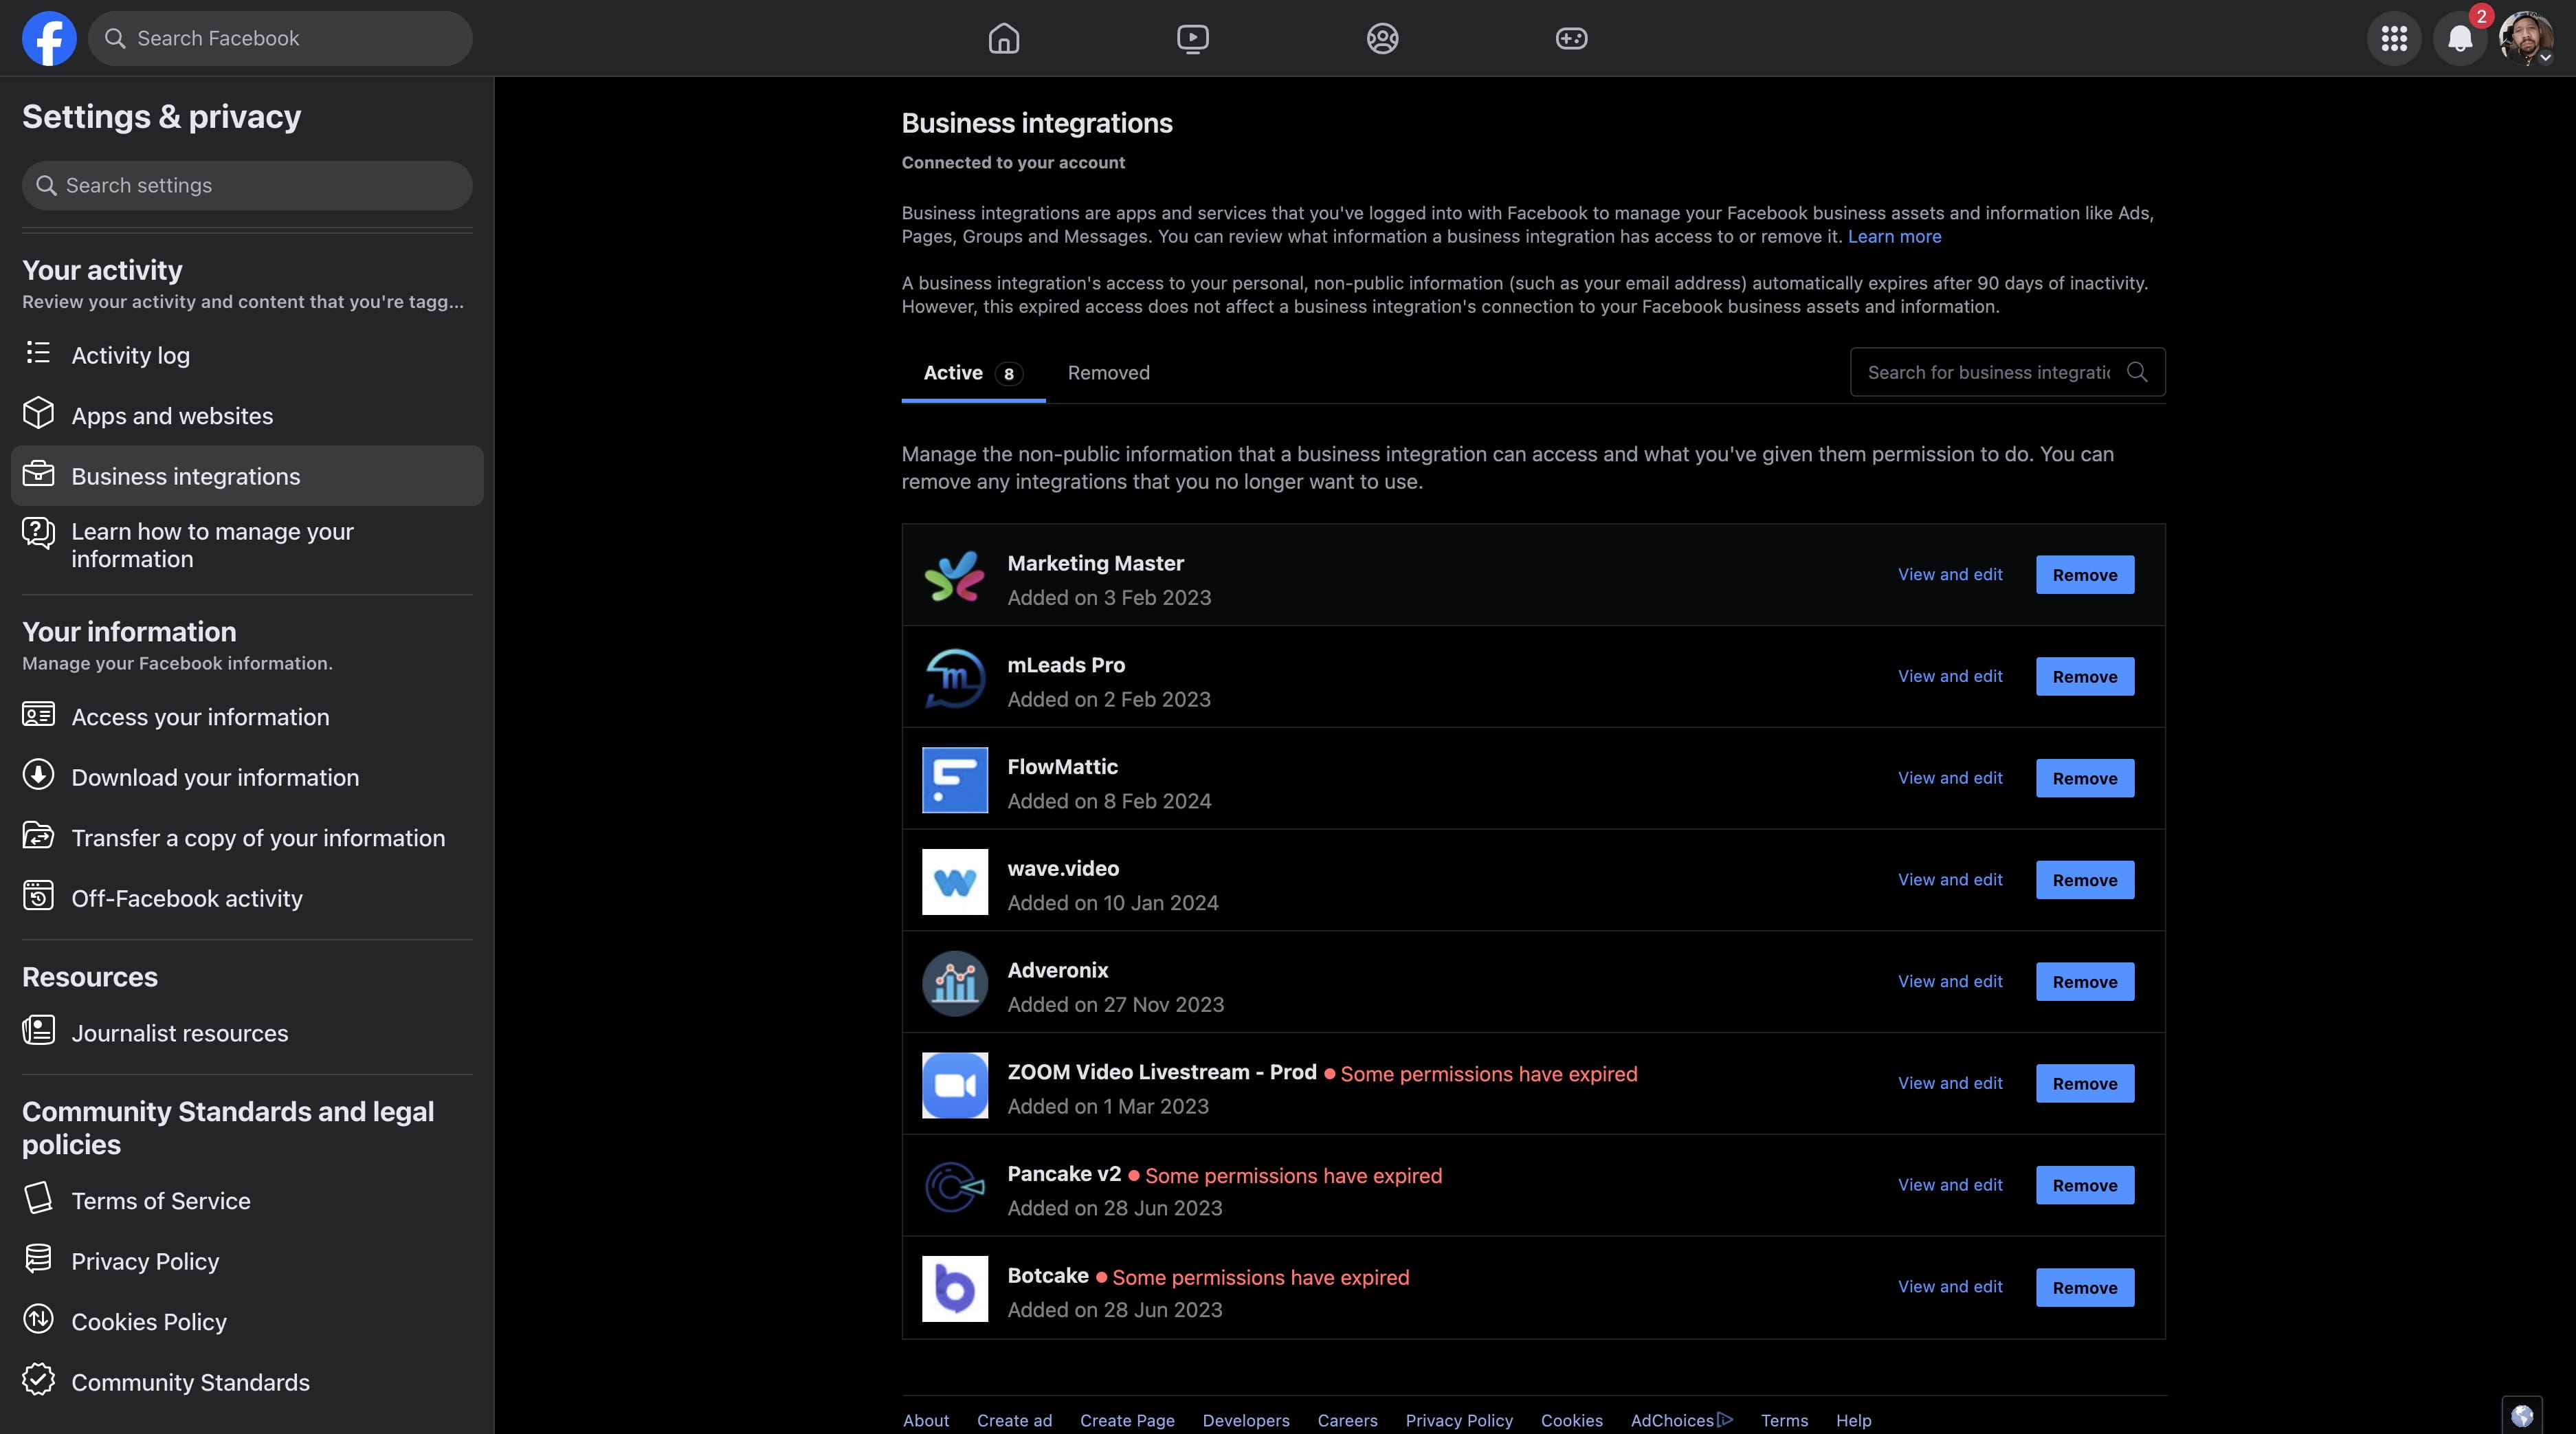Image resolution: width=2576 pixels, height=1434 pixels.
Task: Click the Transfer a copy folder icon
Action: click(x=38, y=835)
